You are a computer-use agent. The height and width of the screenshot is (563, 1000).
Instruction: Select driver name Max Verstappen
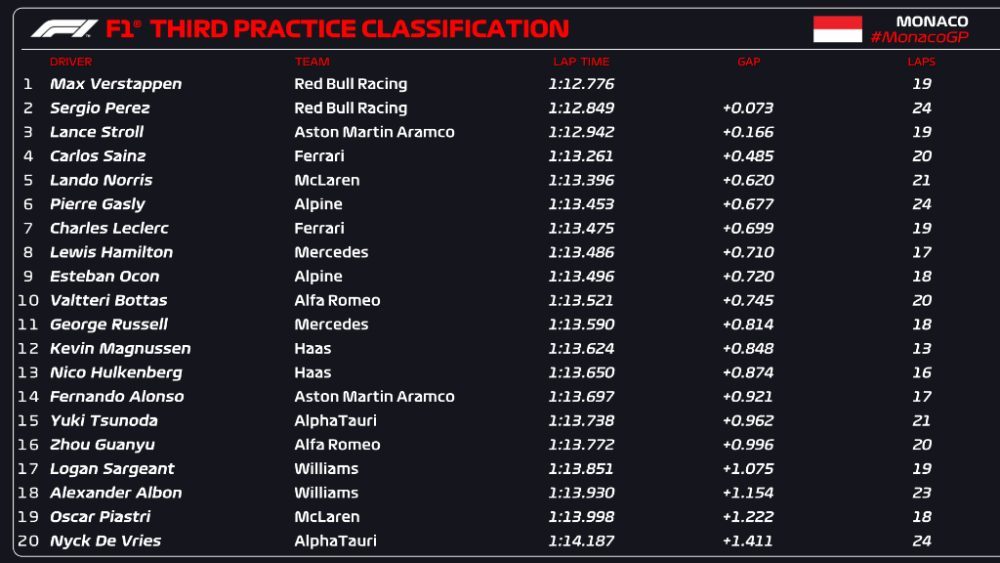[x=115, y=84]
